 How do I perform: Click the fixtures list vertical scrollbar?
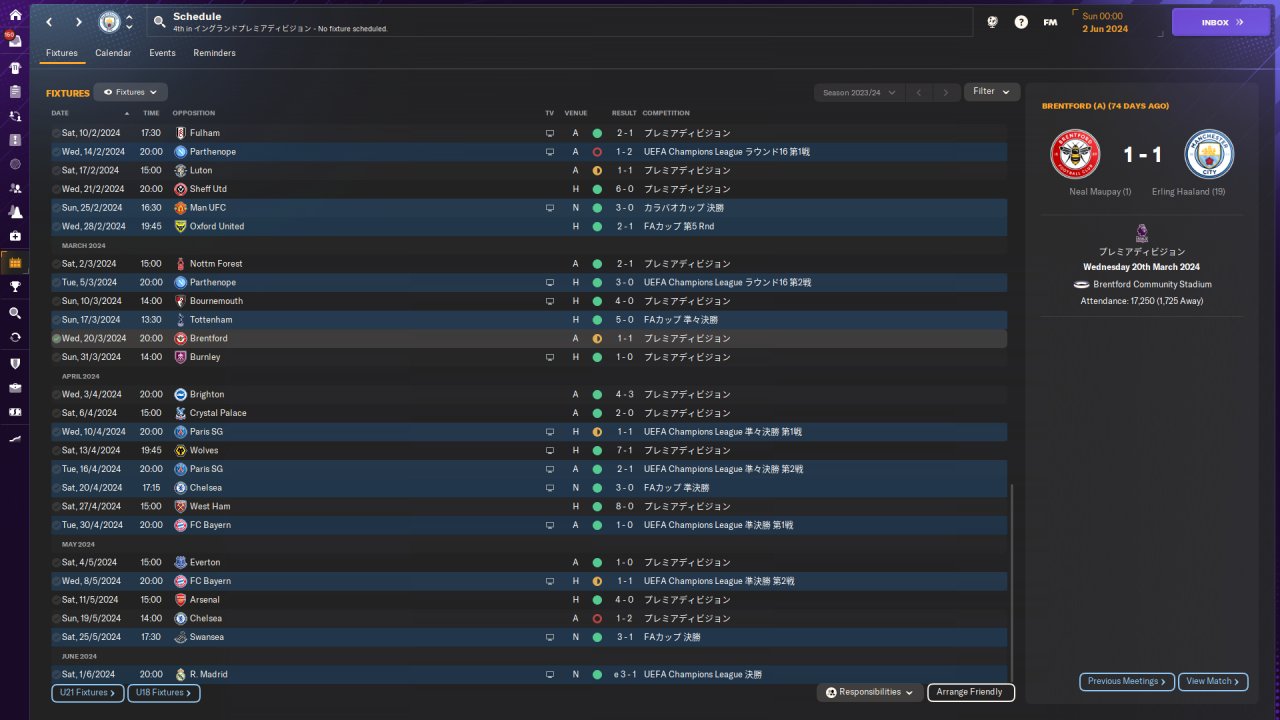pyautogui.click(x=1012, y=583)
